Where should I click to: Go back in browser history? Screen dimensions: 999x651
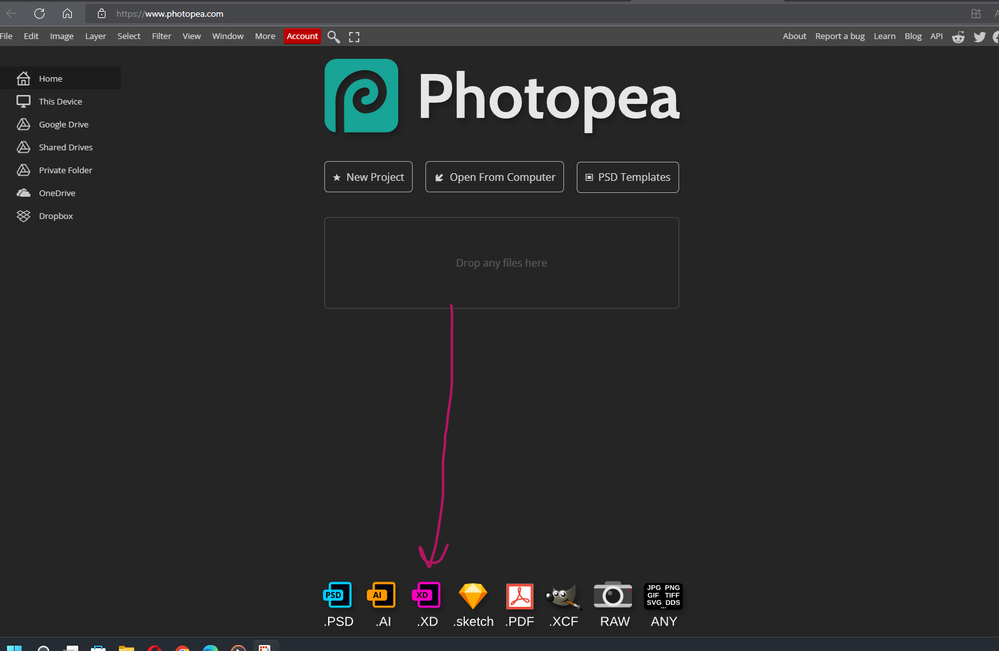point(11,13)
